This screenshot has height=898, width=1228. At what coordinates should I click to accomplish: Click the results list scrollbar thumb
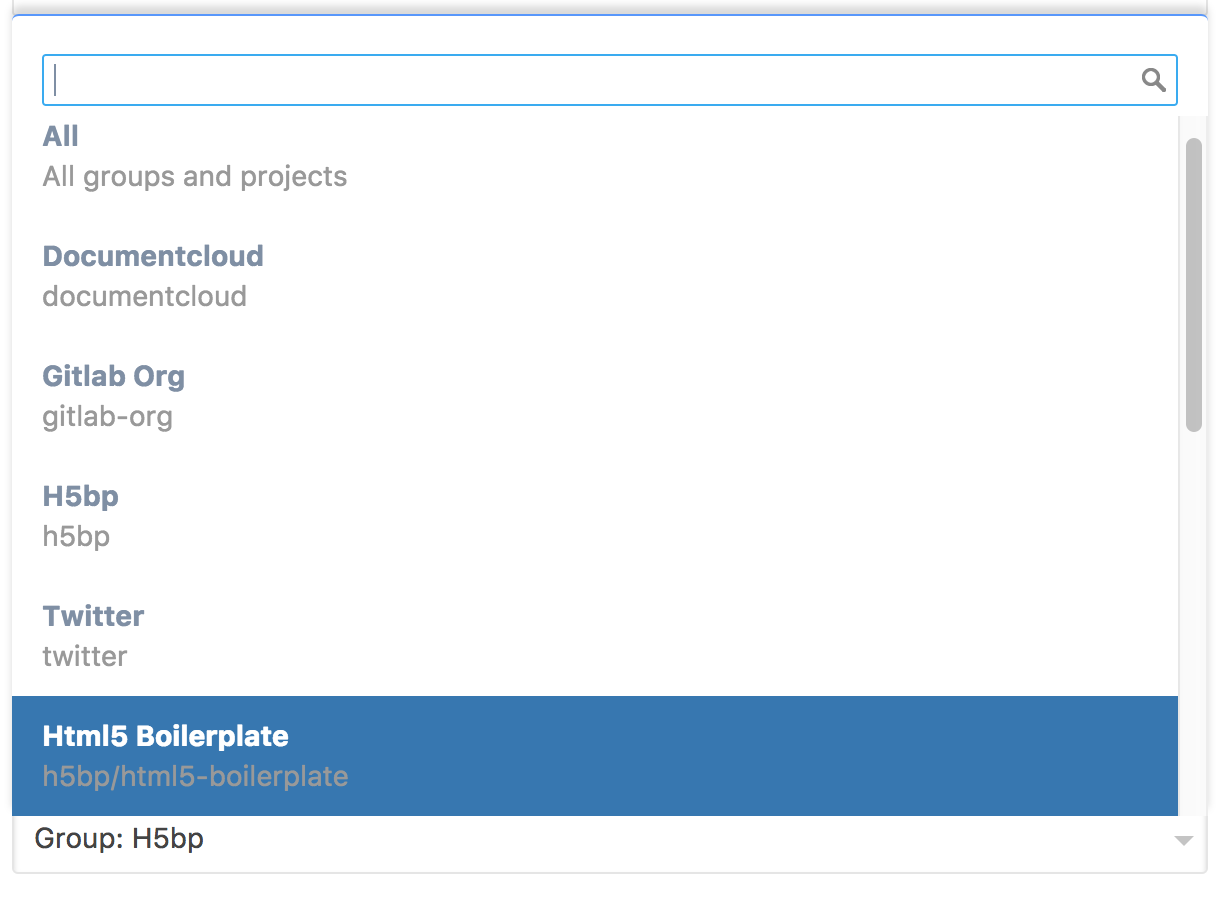click(1193, 285)
